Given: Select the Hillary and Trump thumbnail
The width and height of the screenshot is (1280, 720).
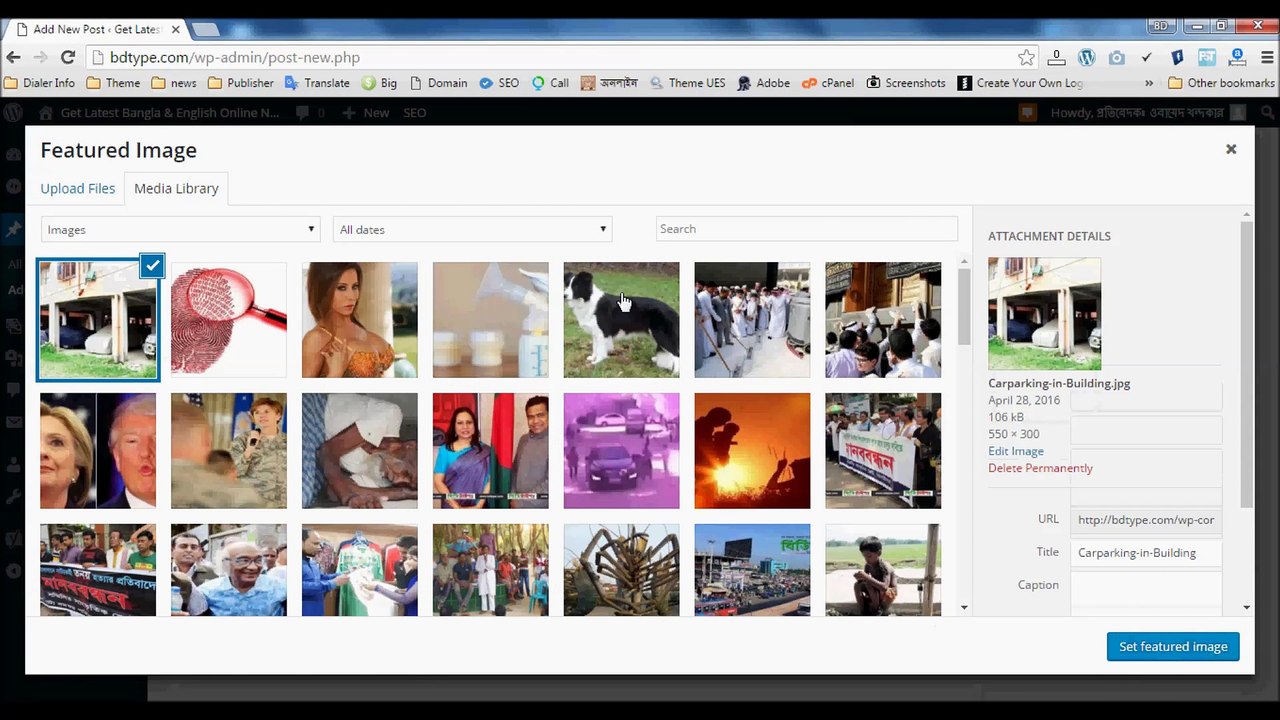Looking at the screenshot, I should (98, 451).
